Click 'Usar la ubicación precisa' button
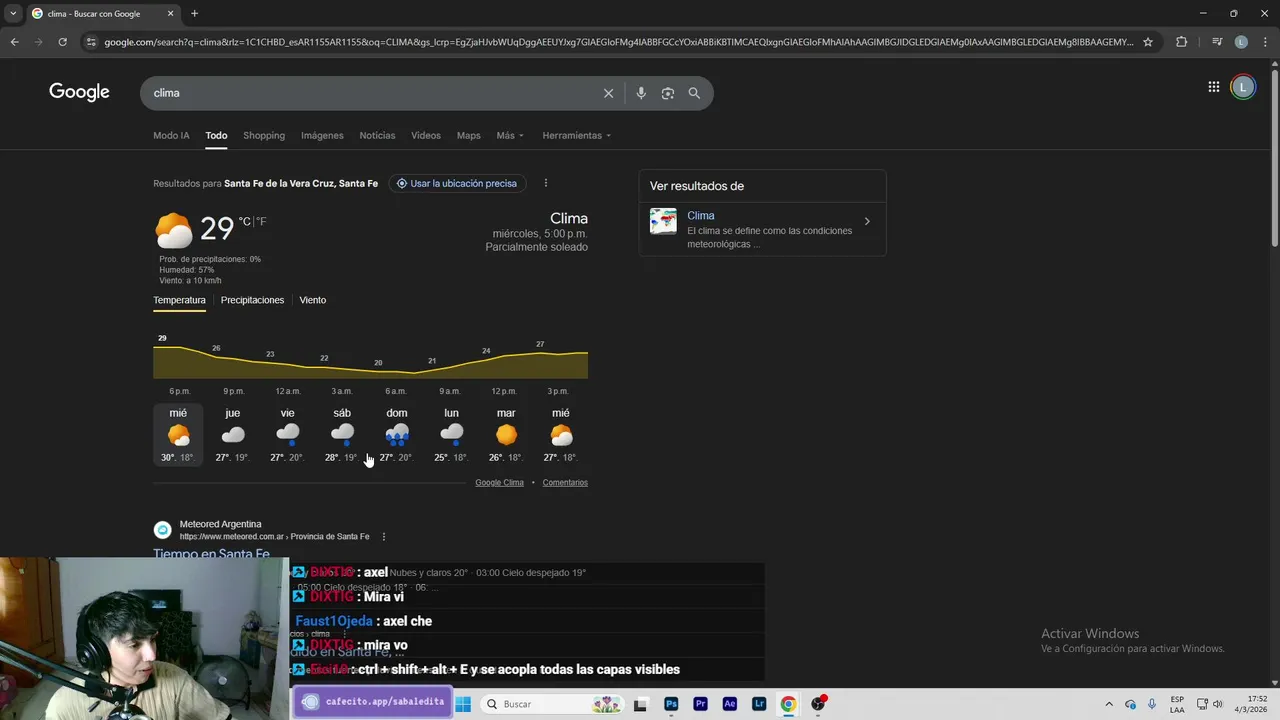The width and height of the screenshot is (1280, 720). (457, 183)
